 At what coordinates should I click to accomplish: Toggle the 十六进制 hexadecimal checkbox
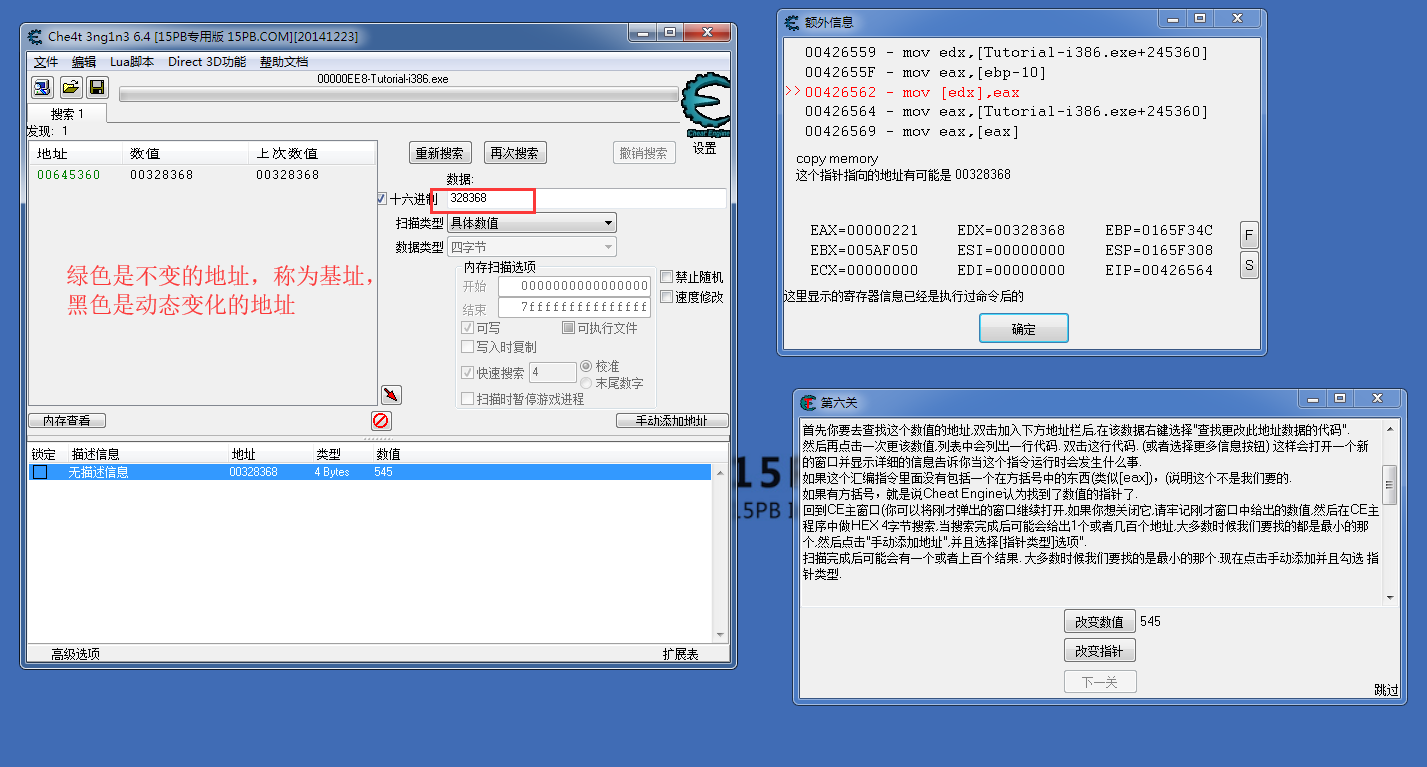(x=382, y=199)
